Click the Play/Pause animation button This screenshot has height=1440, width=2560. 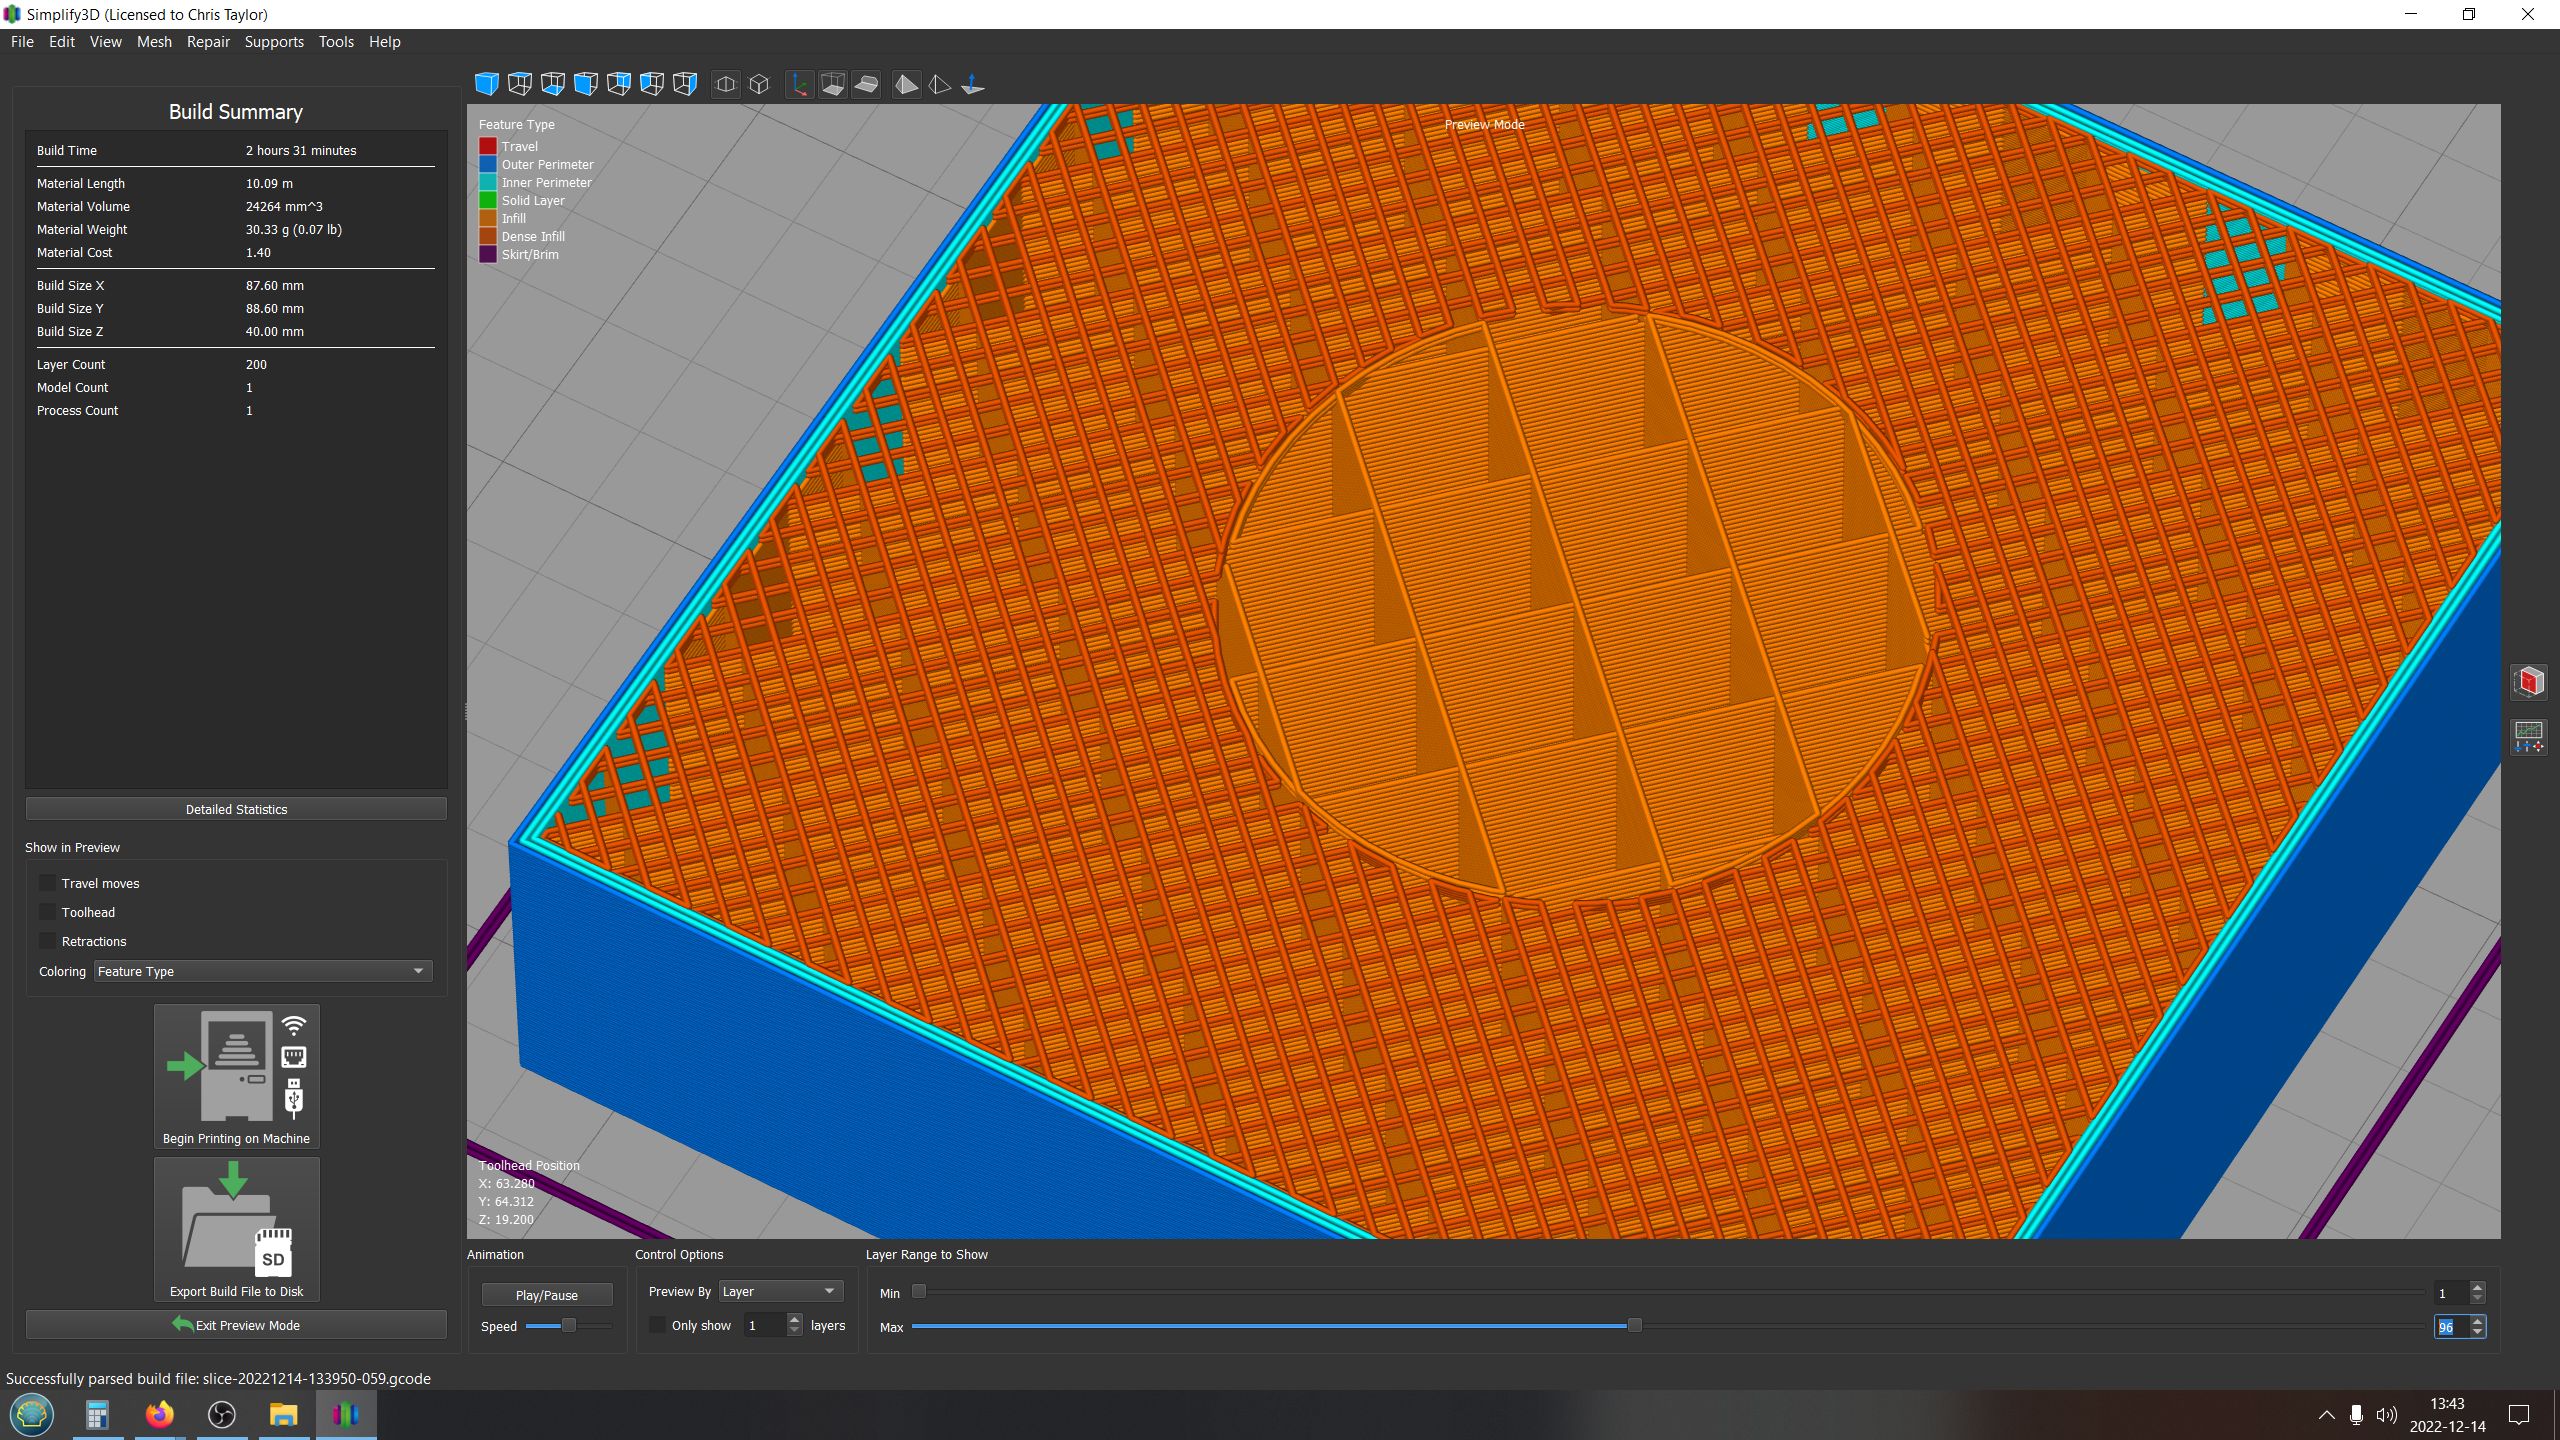coord(547,1295)
